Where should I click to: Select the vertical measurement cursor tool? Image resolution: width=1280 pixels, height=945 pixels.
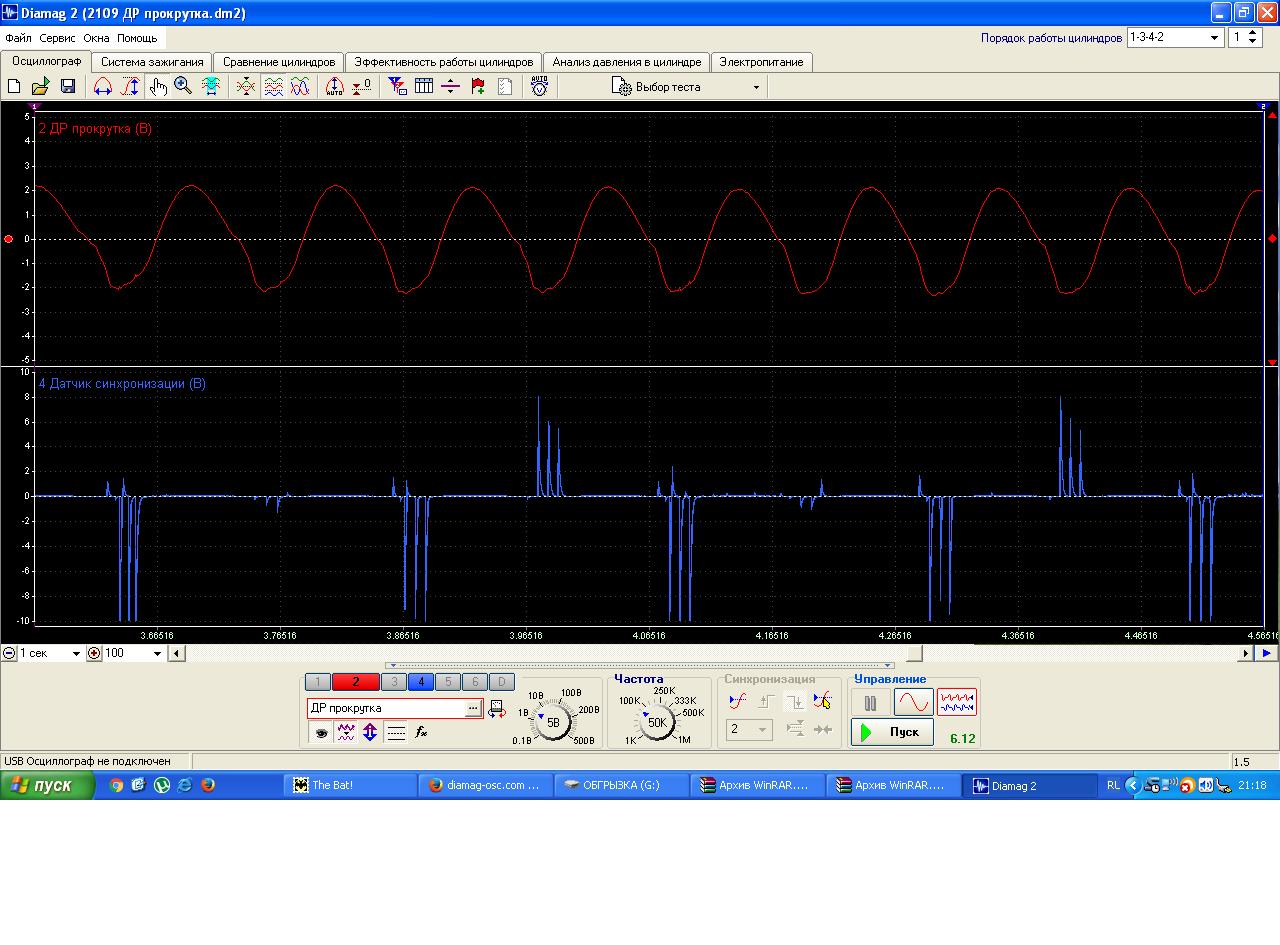click(130, 87)
